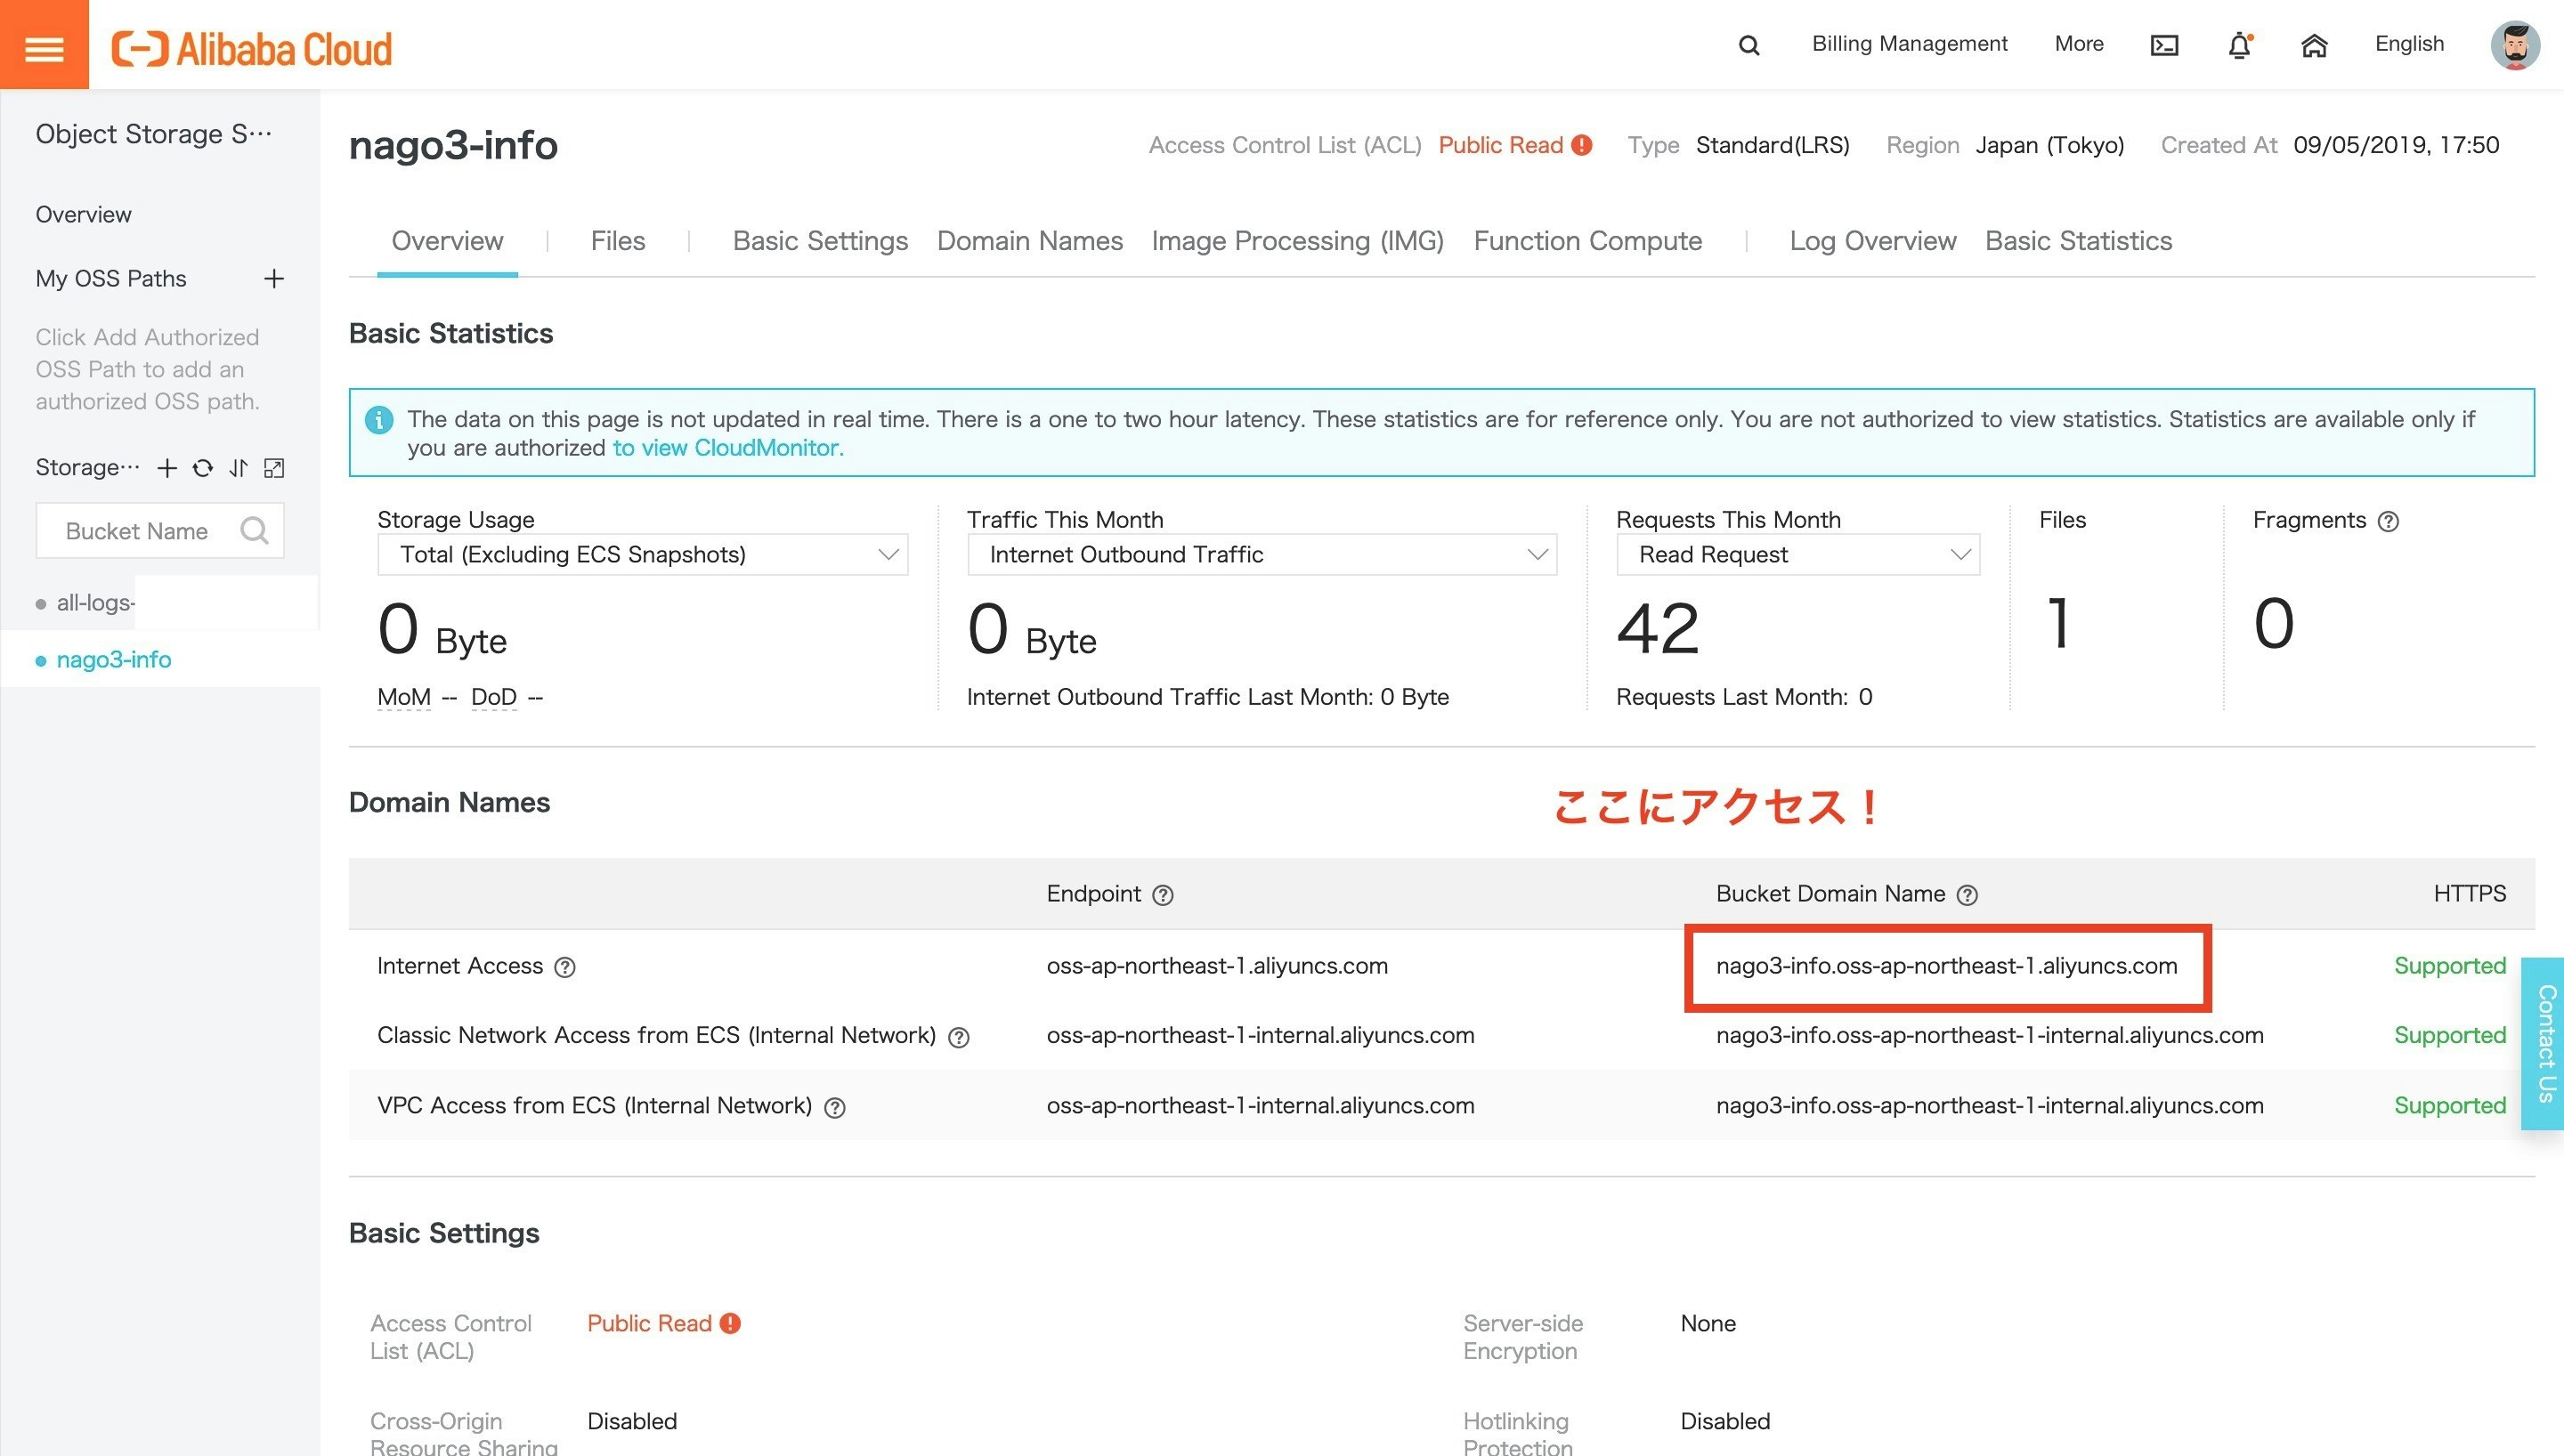Viewport: 2564px width, 1456px height.
Task: Open Internet Access help icon
Action: click(565, 967)
